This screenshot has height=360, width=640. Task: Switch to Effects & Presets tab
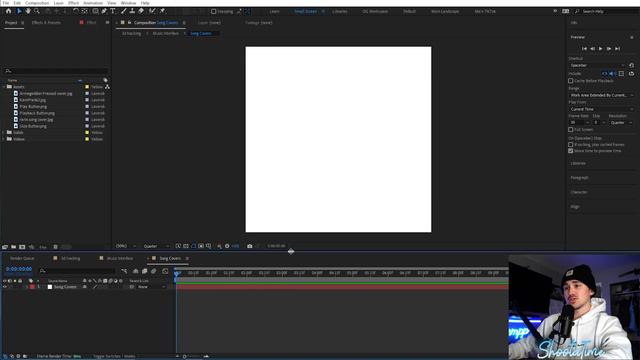tap(46, 22)
